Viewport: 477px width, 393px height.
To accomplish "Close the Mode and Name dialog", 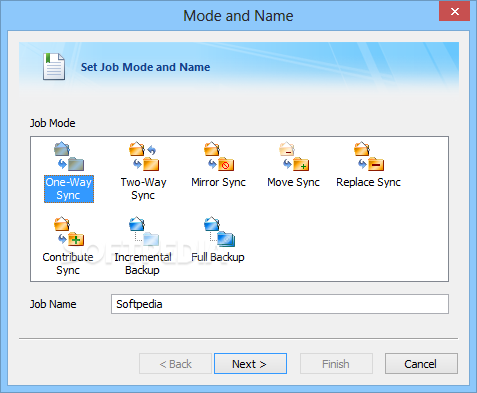I will point(455,12).
